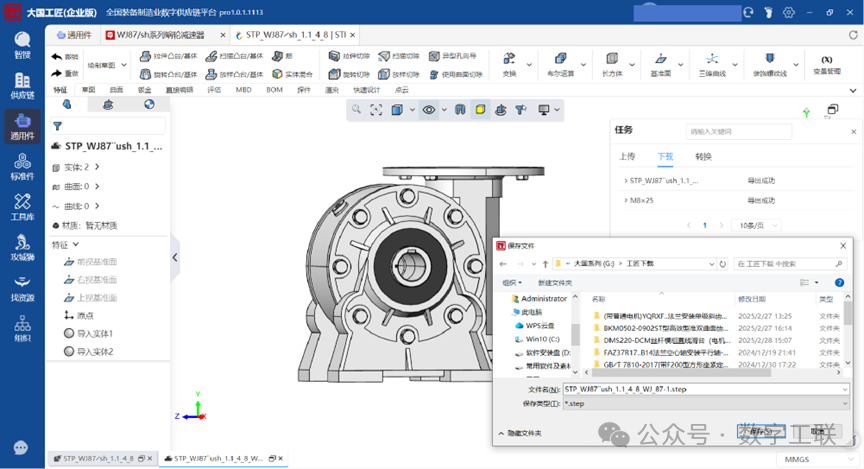864x469 pixels.
Task: Open the 智搜 search sidebar icon
Action: [x=22, y=45]
